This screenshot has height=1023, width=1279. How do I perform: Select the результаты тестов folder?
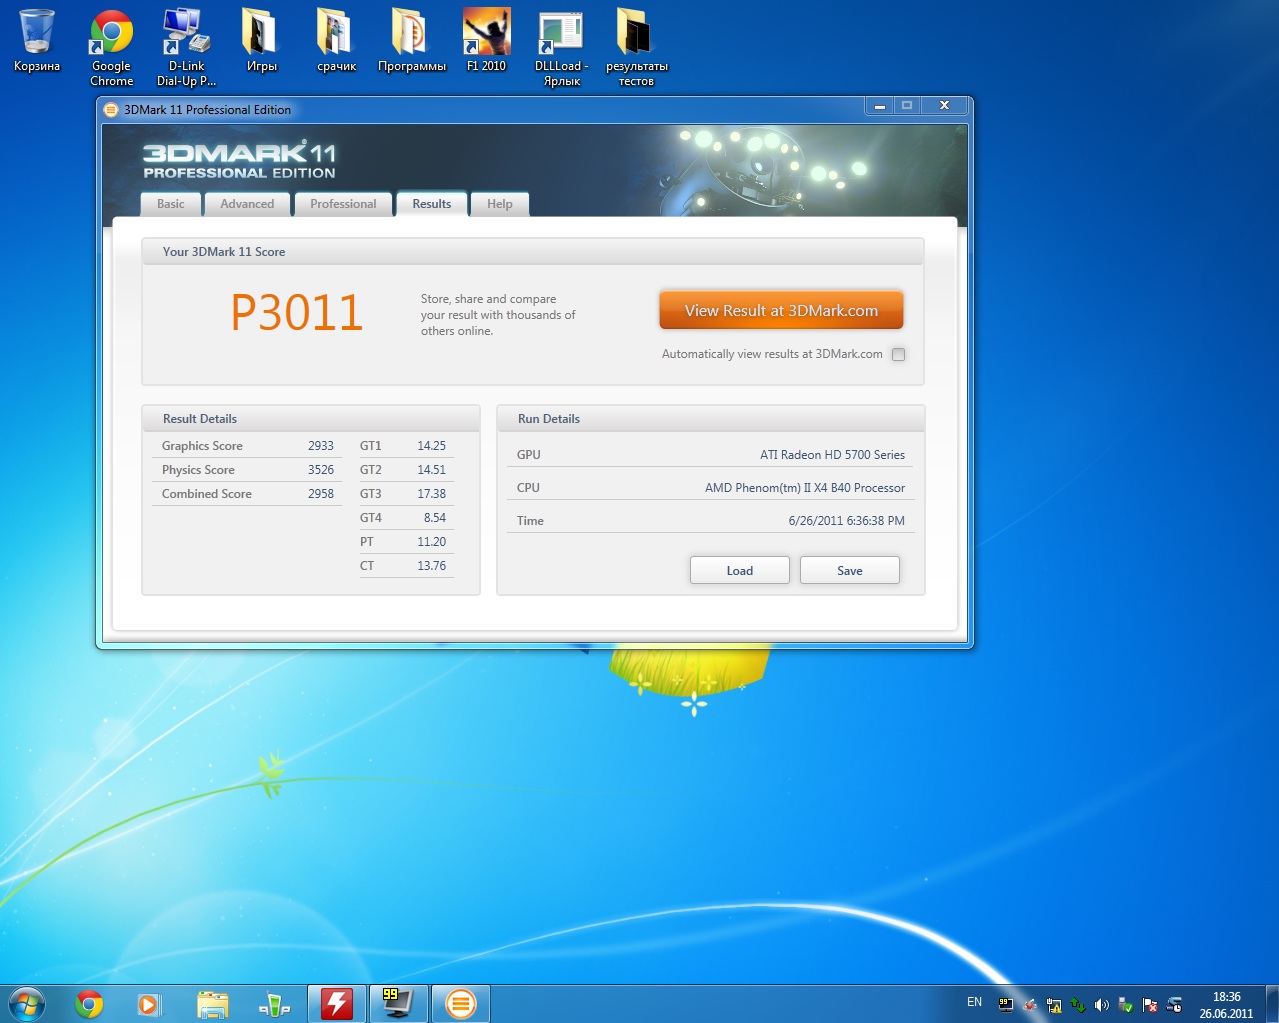(636, 48)
